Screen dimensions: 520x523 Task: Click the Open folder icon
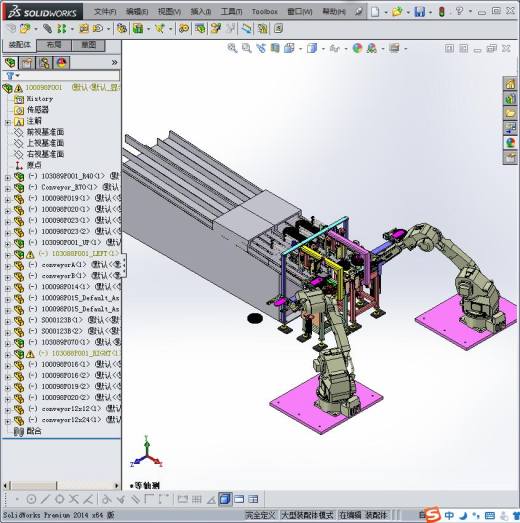pyautogui.click(x=397, y=12)
